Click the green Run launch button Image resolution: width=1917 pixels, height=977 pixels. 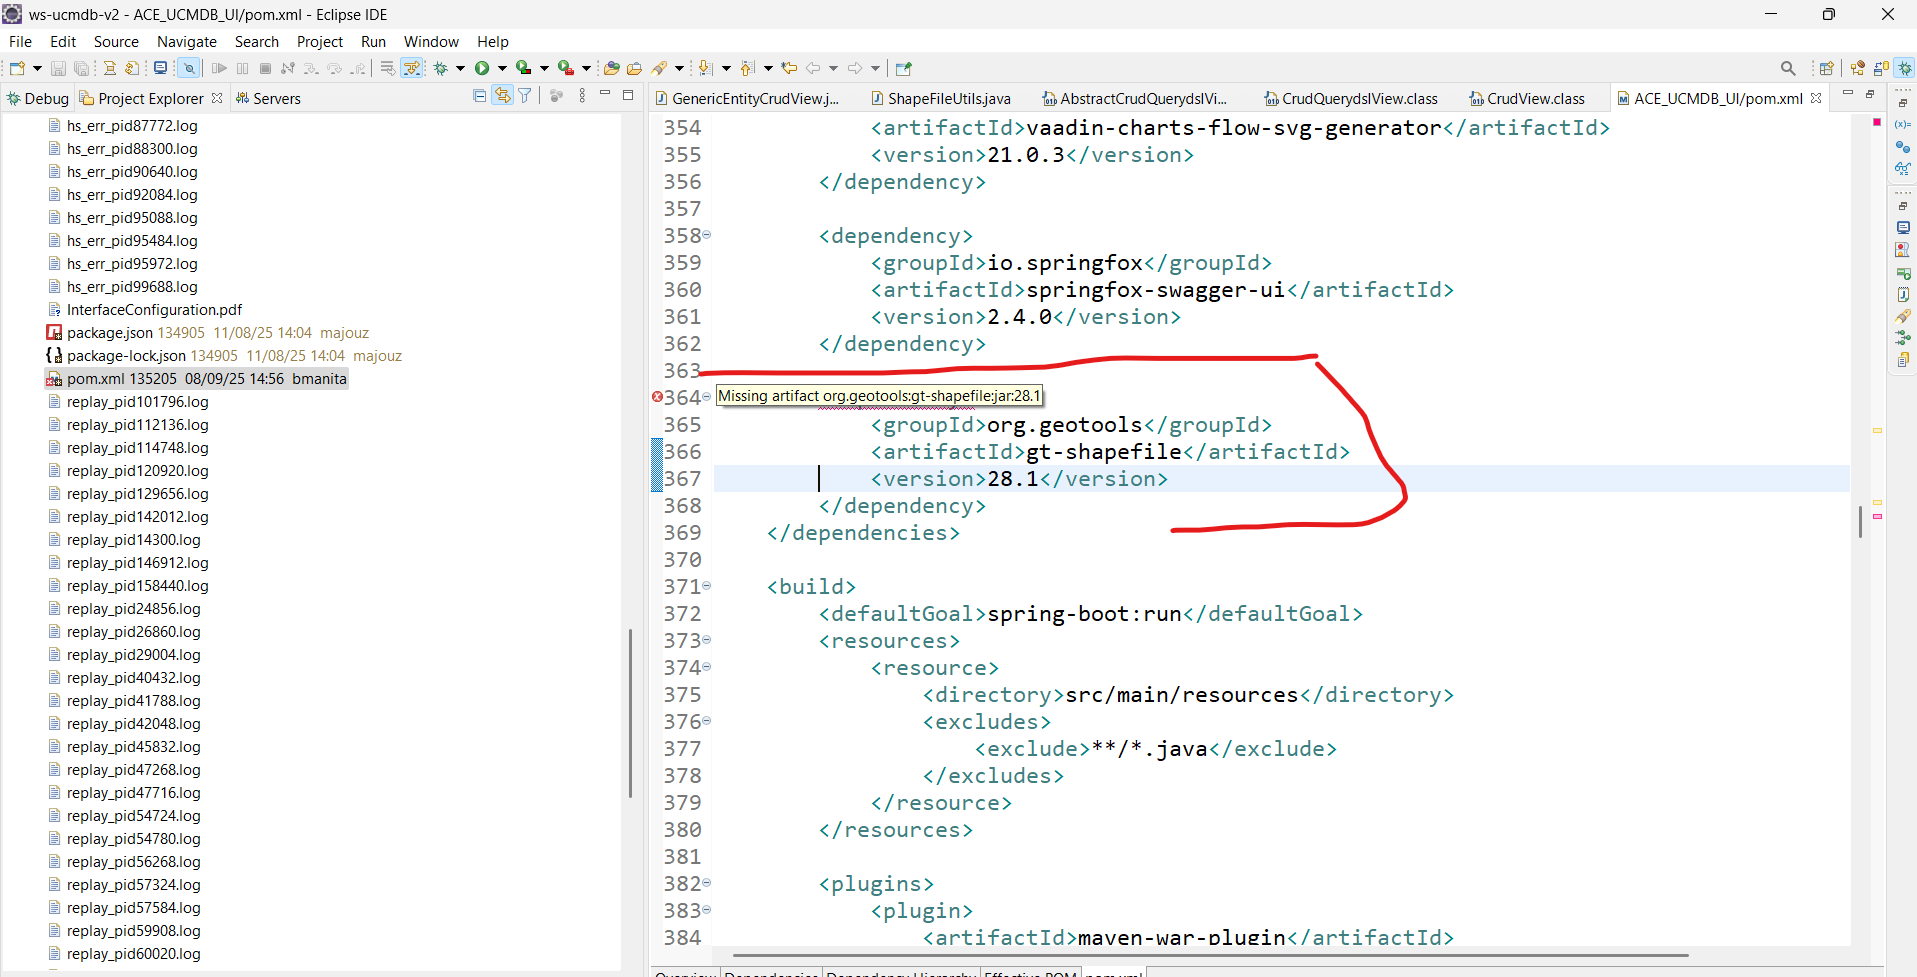[x=482, y=68]
